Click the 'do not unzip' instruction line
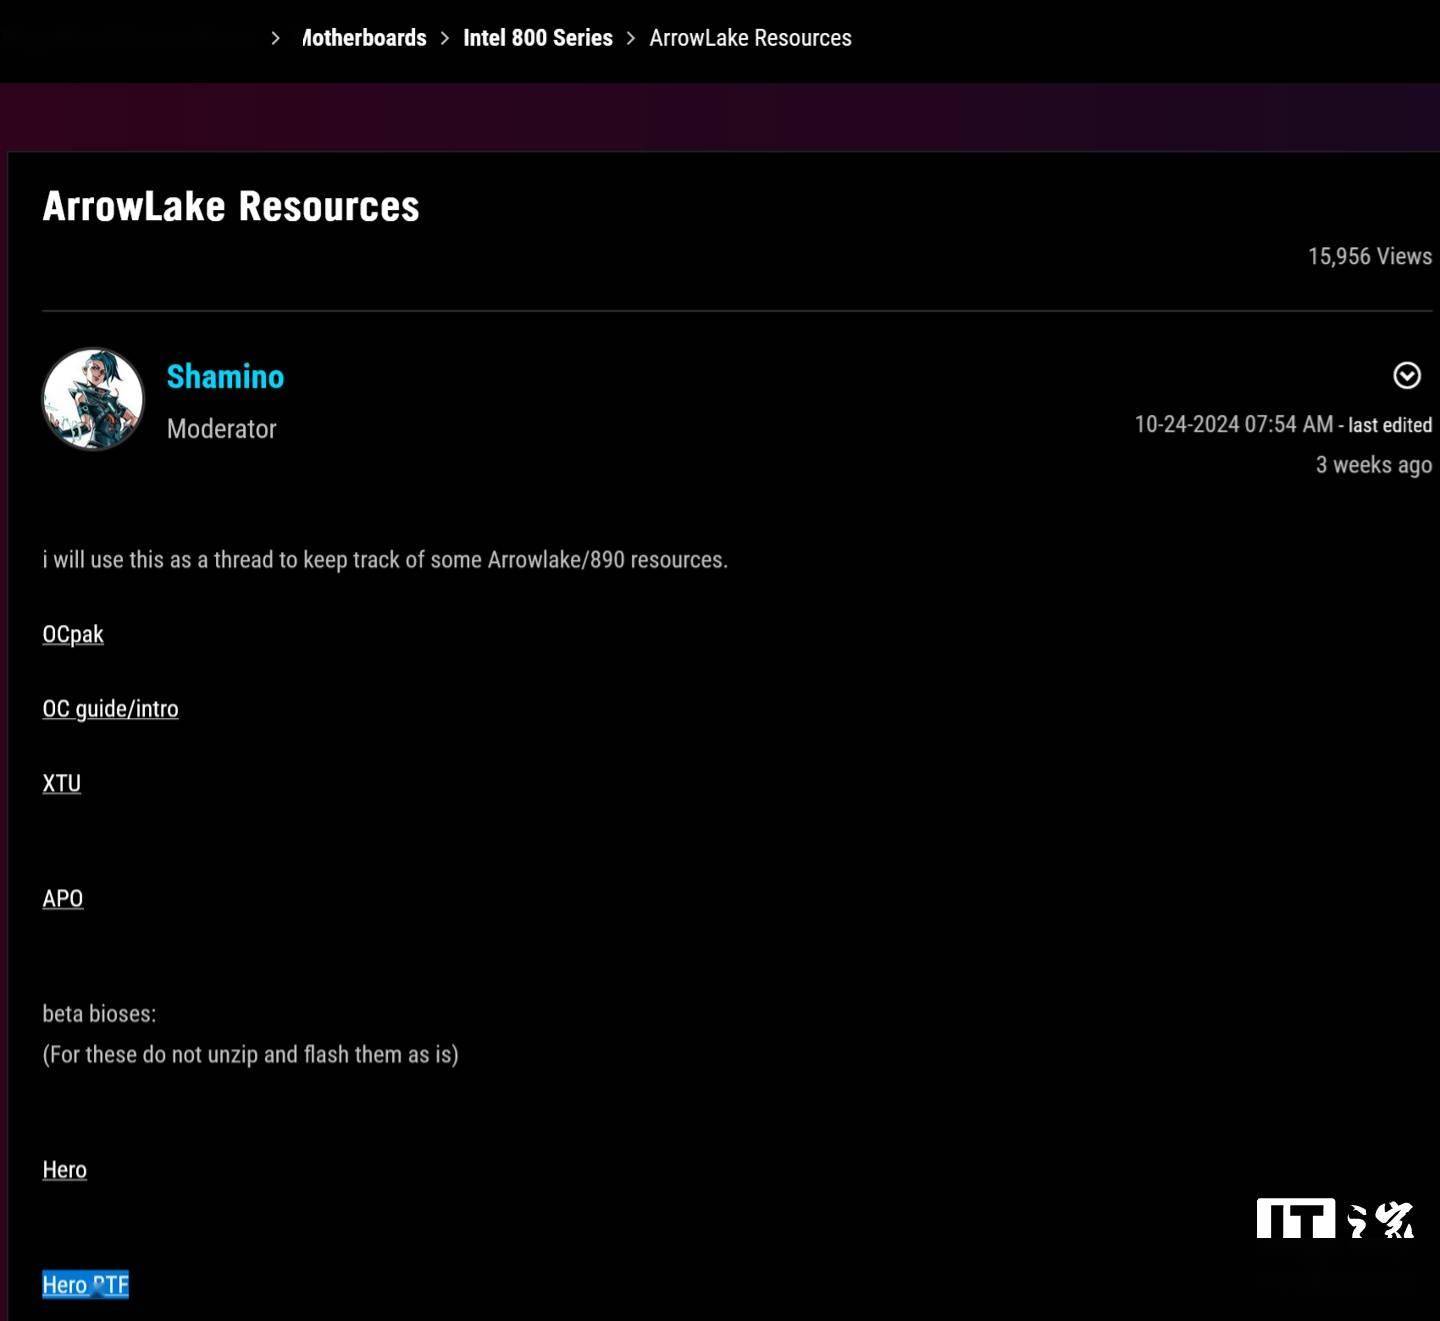Screen dimensions: 1440x1321 click(250, 1055)
